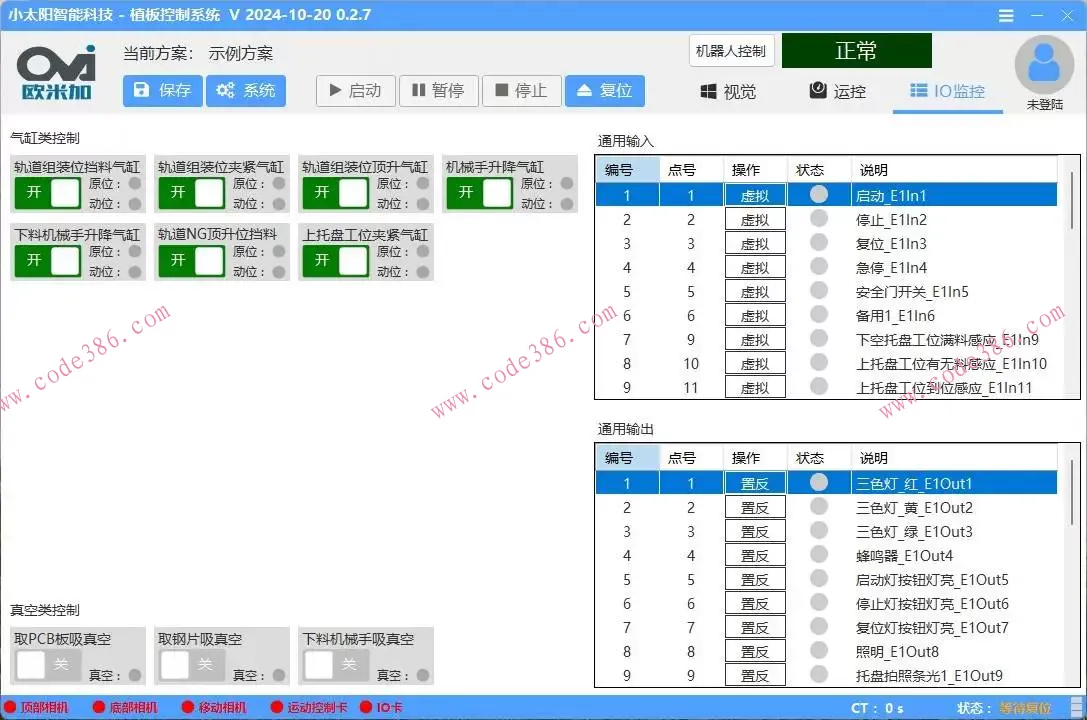Click the 保存 save button
Screen dimensions: 1087x720
(x=162, y=91)
